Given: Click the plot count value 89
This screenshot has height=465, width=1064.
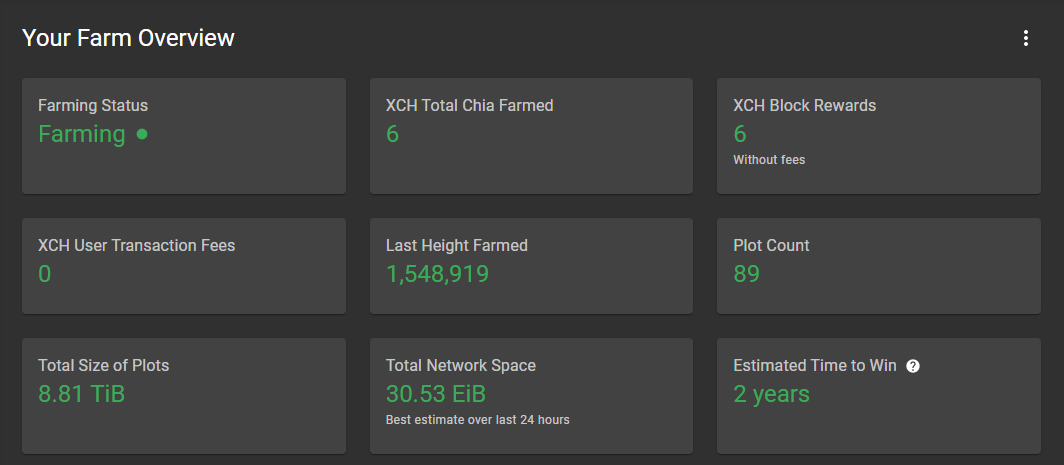Looking at the screenshot, I should click(746, 274).
